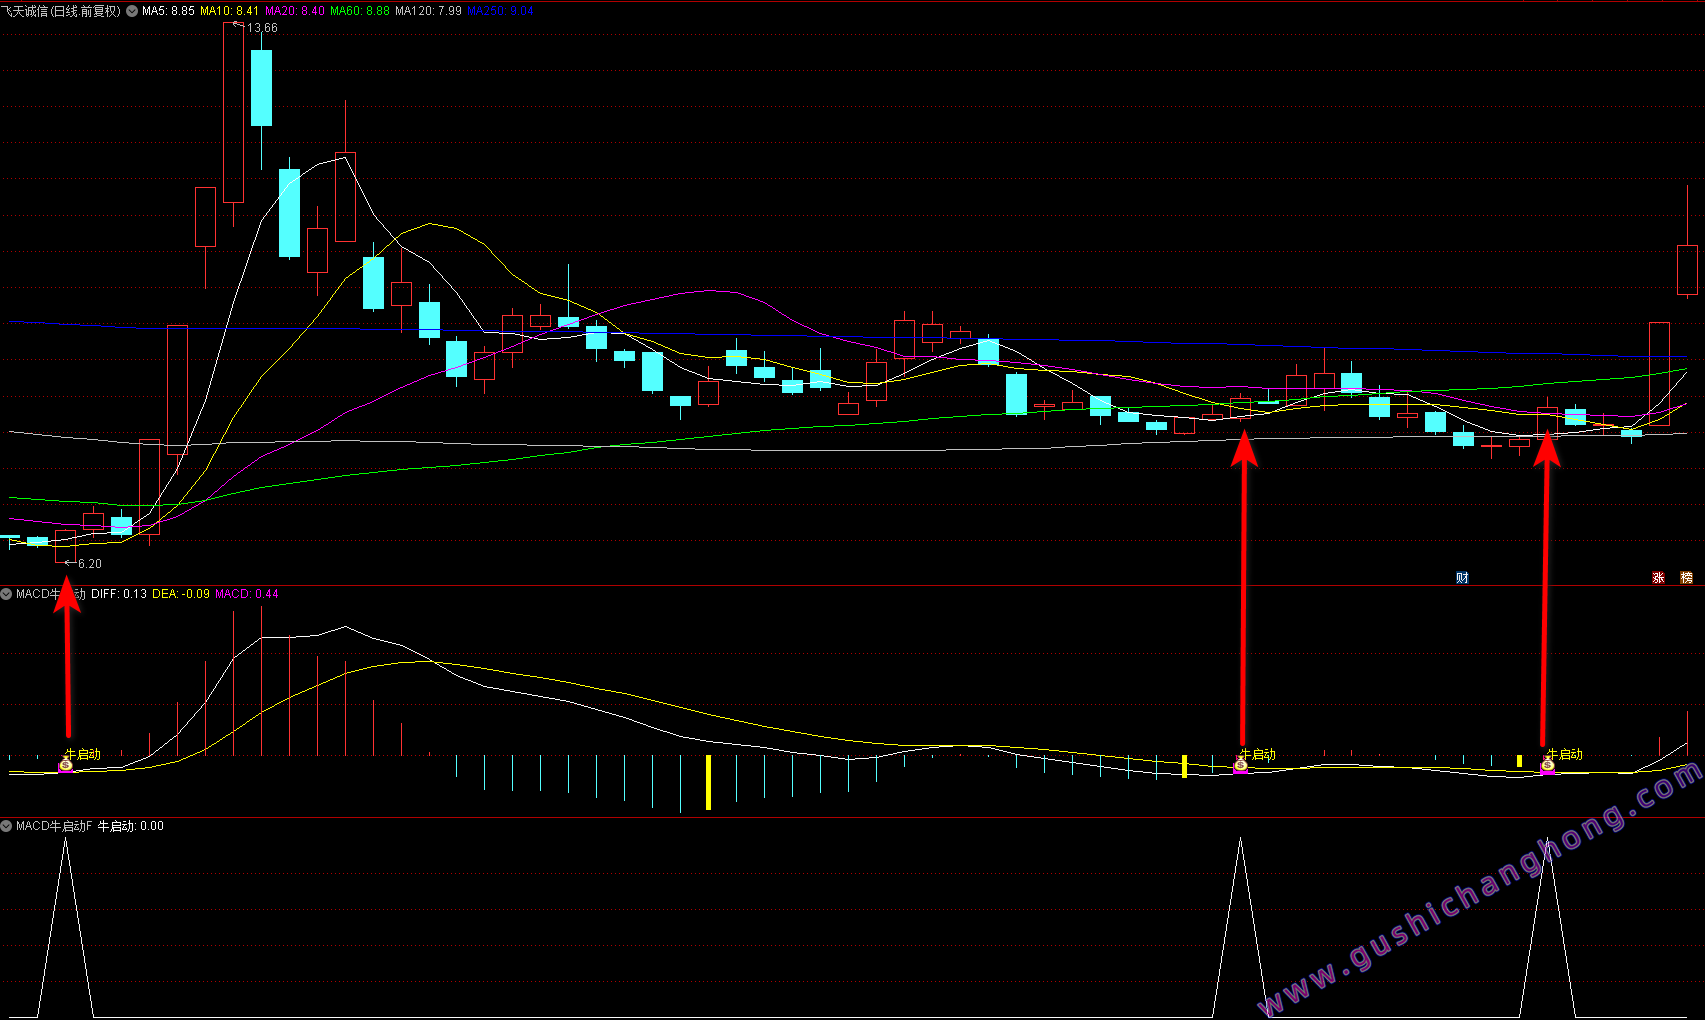Click the MA60: 8.88 legend value
Viewport: 1705px width, 1020px height.
pos(360,11)
